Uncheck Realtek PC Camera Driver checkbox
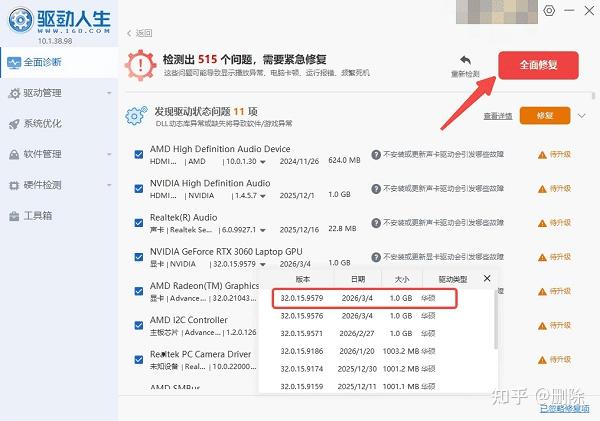 [x=139, y=359]
